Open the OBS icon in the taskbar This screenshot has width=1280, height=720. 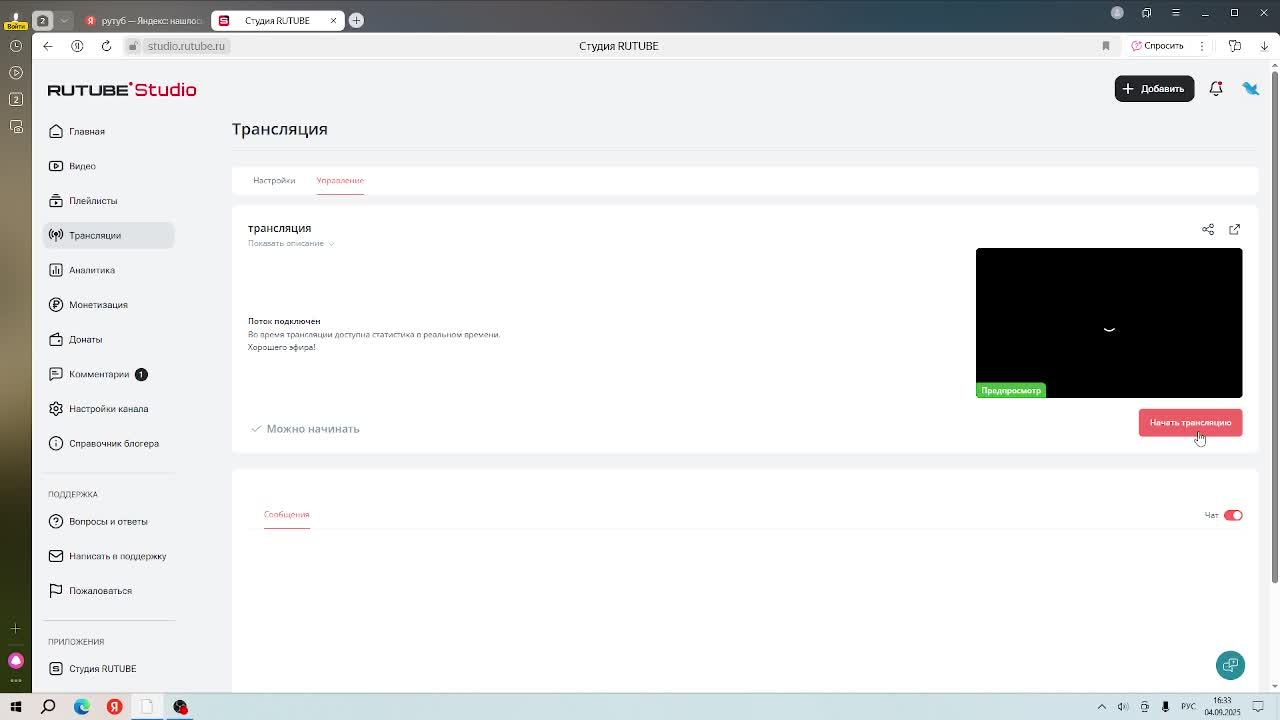[180, 707]
